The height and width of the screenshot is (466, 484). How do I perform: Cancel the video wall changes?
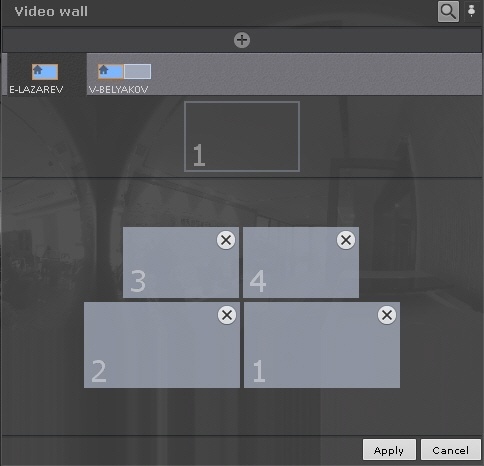[x=450, y=450]
